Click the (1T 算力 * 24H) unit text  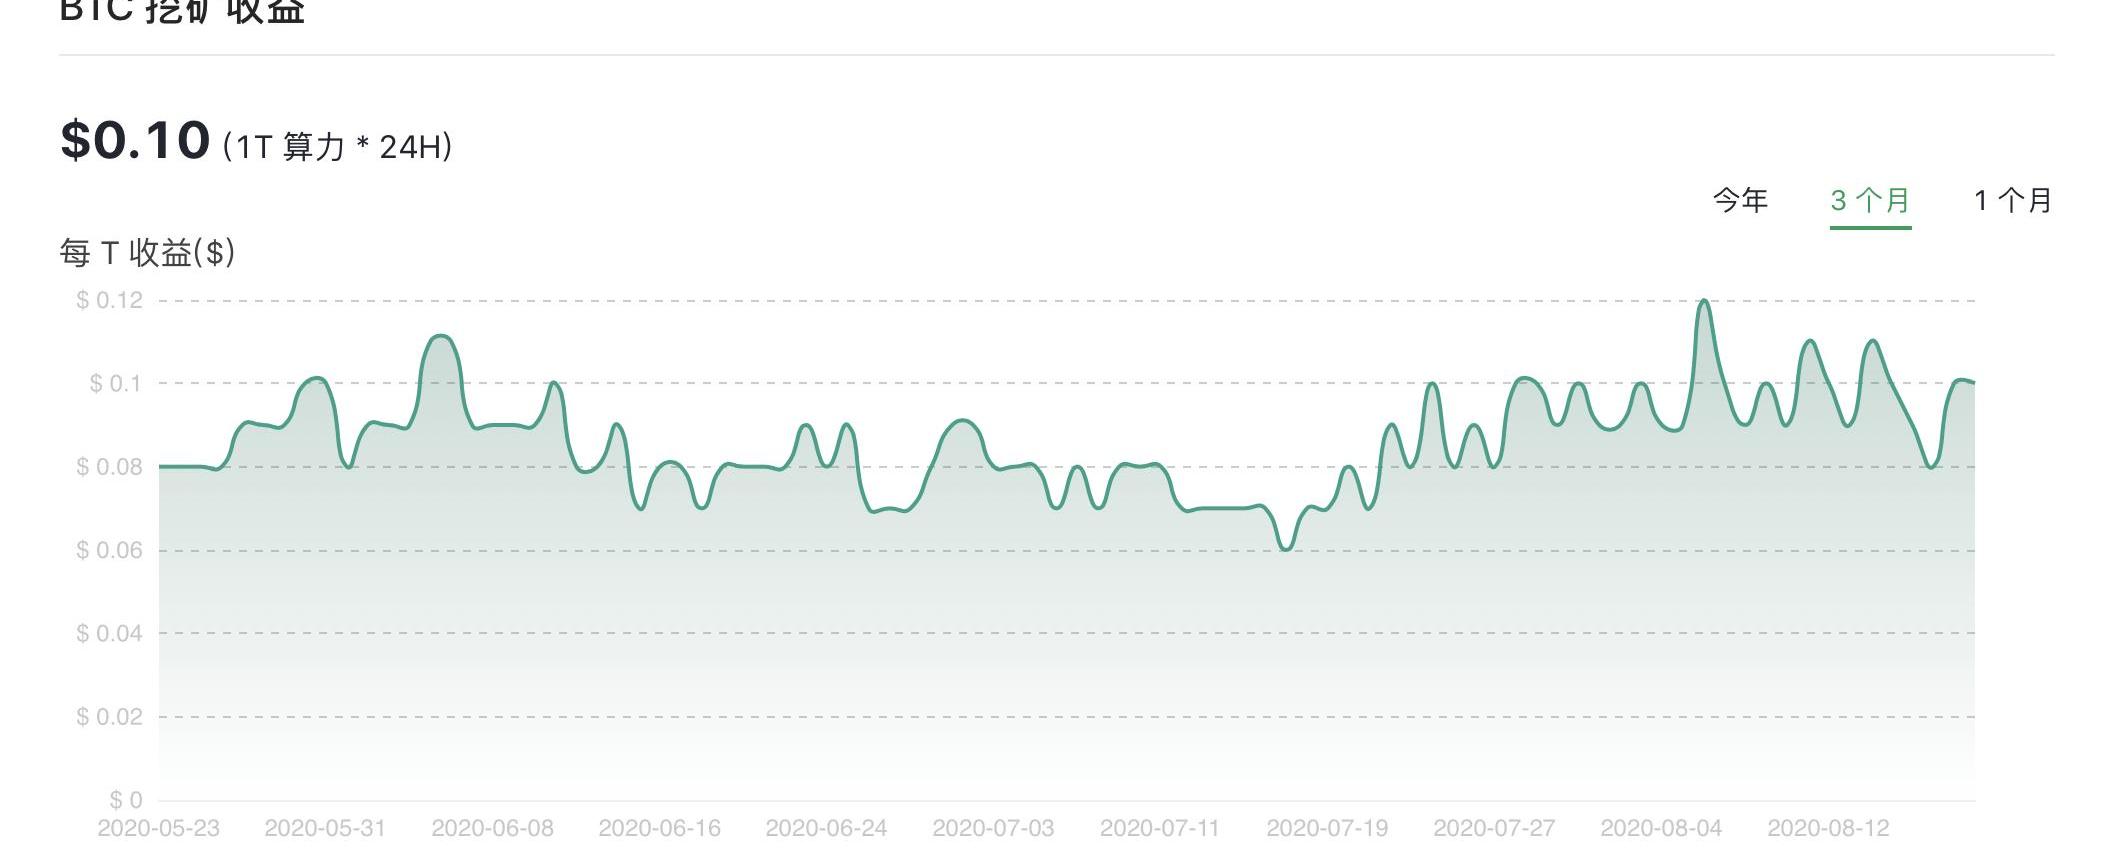(x=337, y=147)
